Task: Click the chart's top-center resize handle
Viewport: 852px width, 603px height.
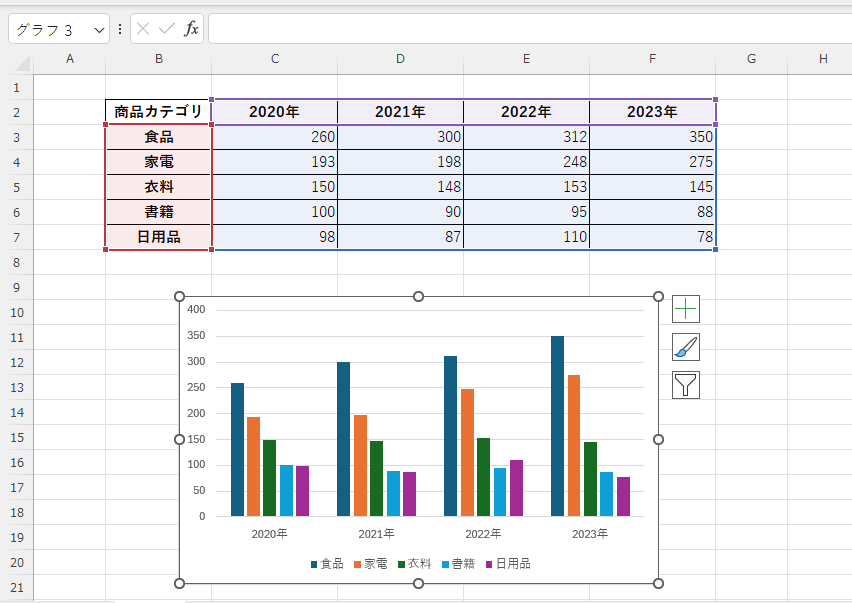Action: point(418,296)
